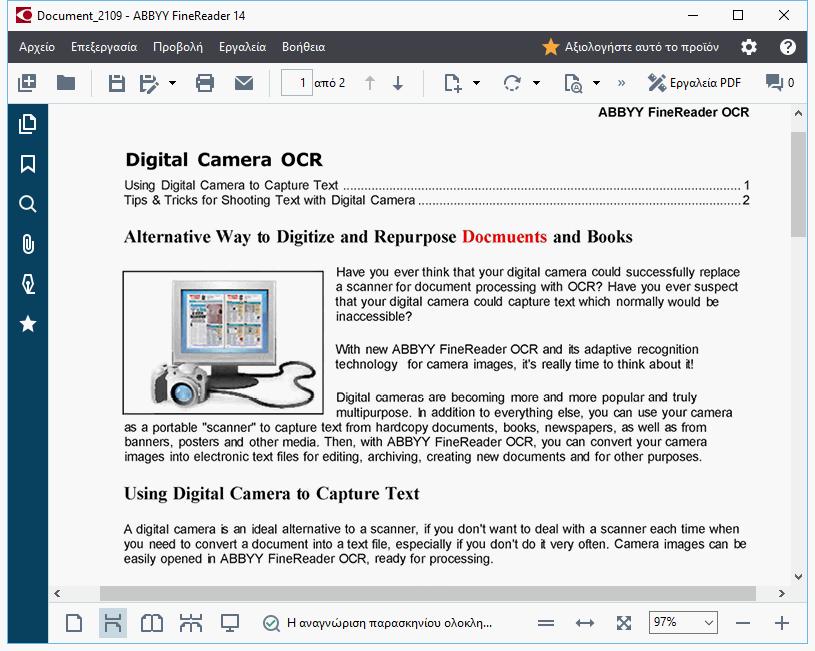Expand the recognize document dropdown arrow
The width and height of the screenshot is (815, 651).
(x=597, y=83)
